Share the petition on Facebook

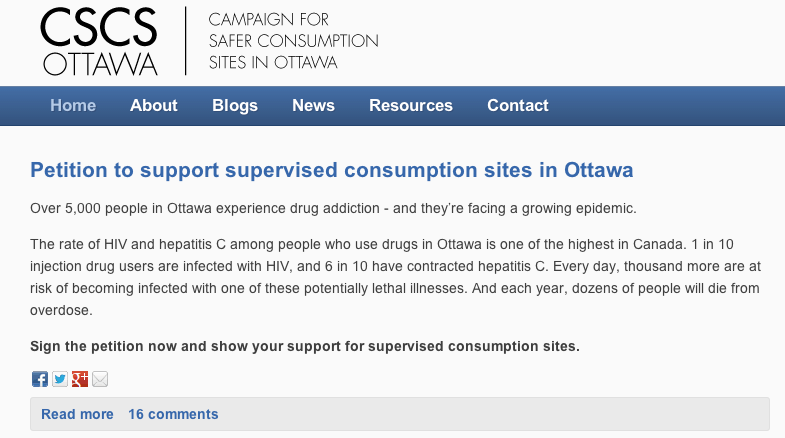point(40,379)
